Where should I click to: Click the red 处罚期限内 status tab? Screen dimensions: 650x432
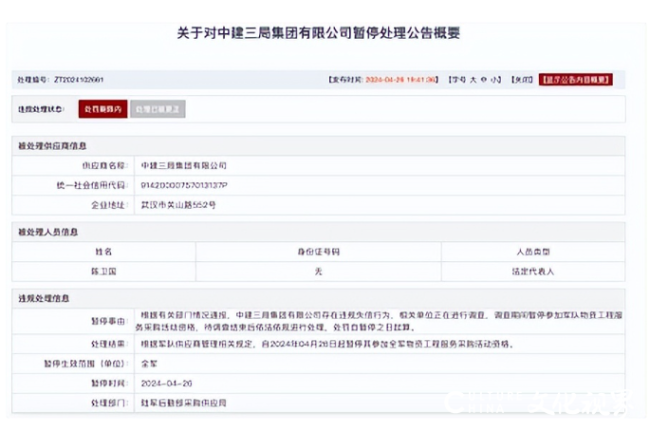[102, 109]
